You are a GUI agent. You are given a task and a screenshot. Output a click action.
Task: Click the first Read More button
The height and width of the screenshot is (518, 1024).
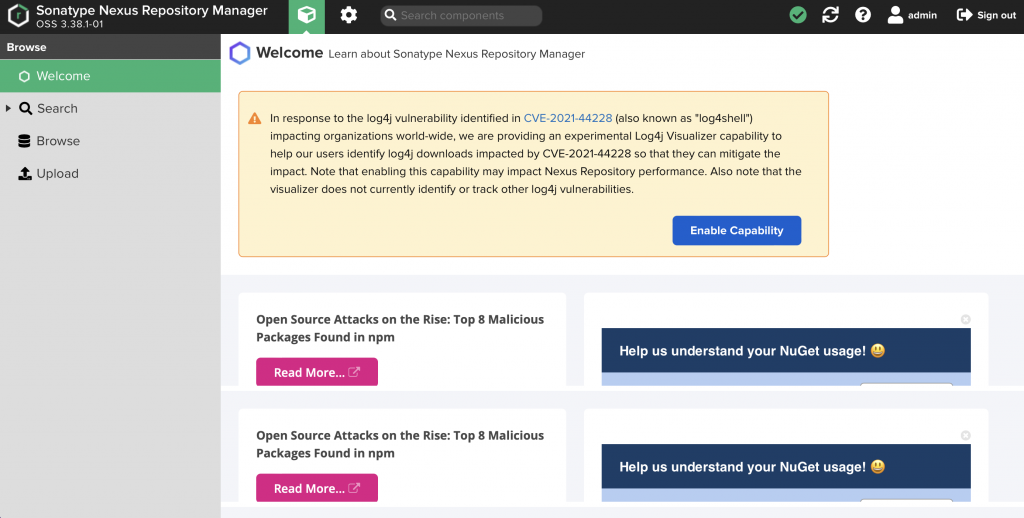(x=316, y=372)
